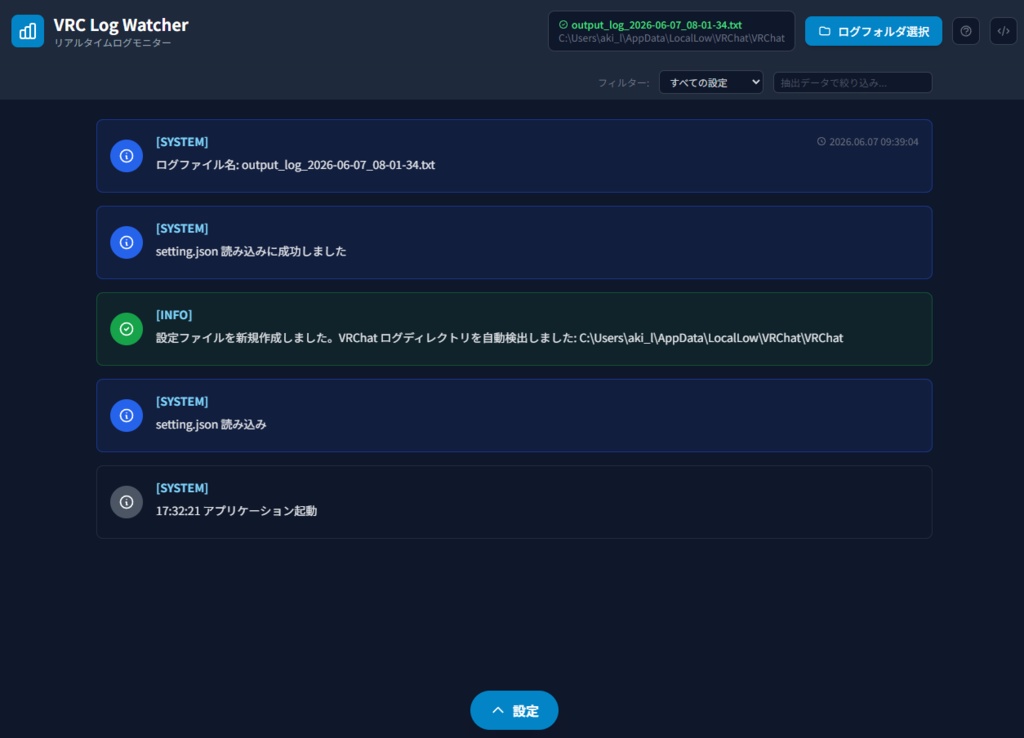Click the VRC Log Watcher bar-chart logo

[27, 31]
